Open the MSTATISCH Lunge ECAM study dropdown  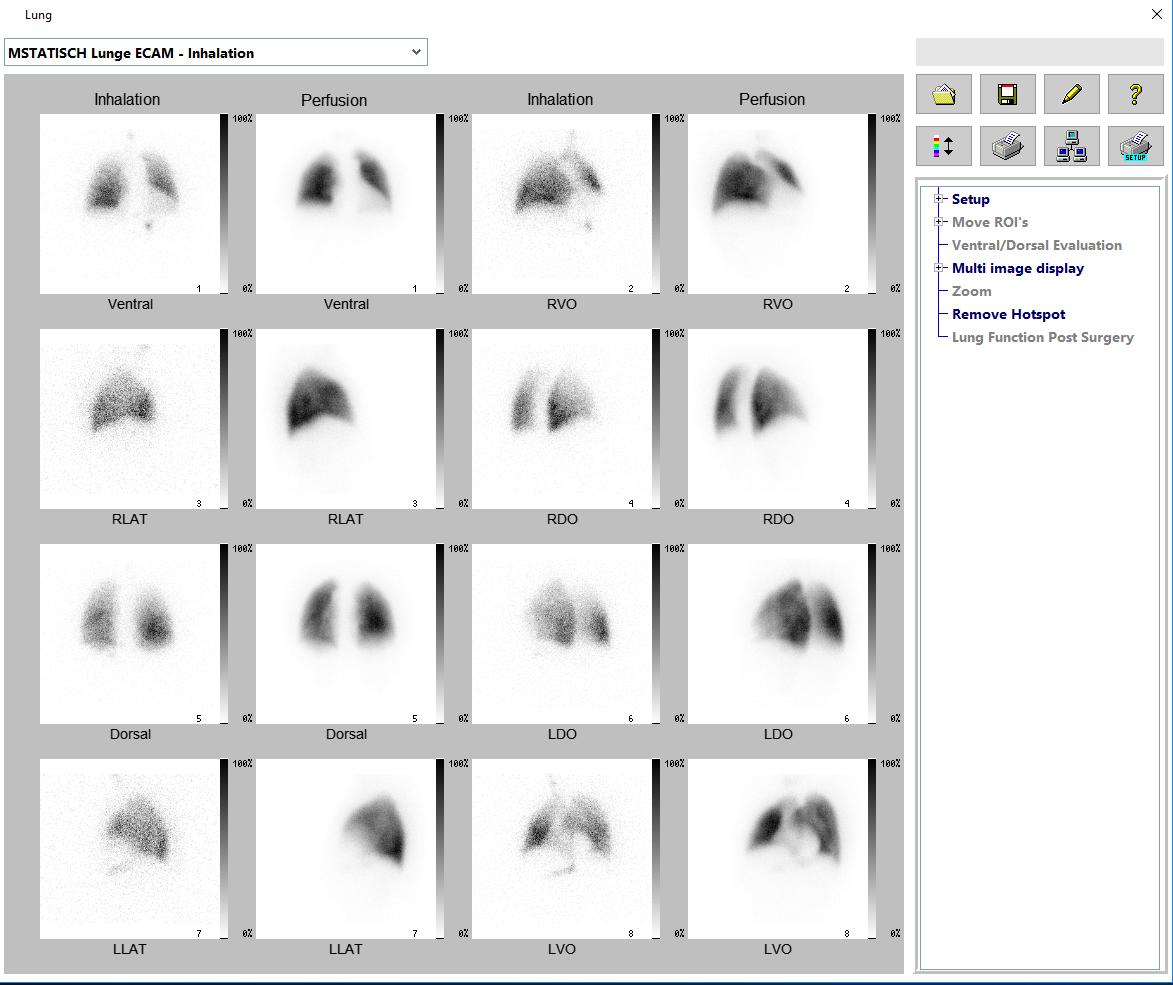[416, 53]
